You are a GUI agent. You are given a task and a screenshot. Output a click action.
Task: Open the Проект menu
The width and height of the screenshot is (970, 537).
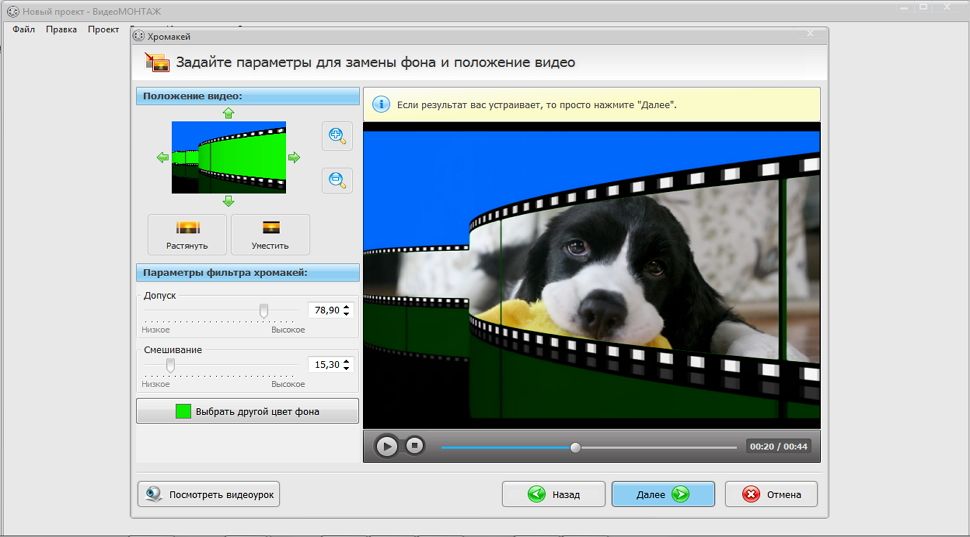coord(103,29)
